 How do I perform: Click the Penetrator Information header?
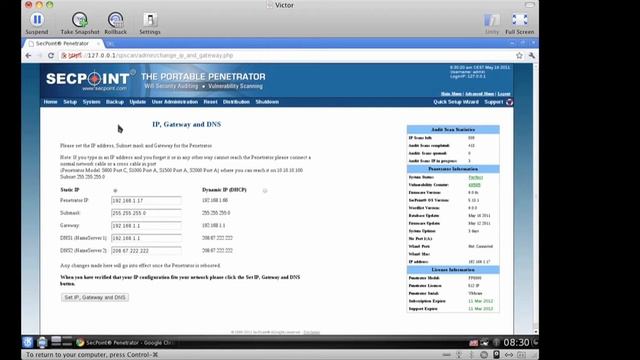[453, 169]
